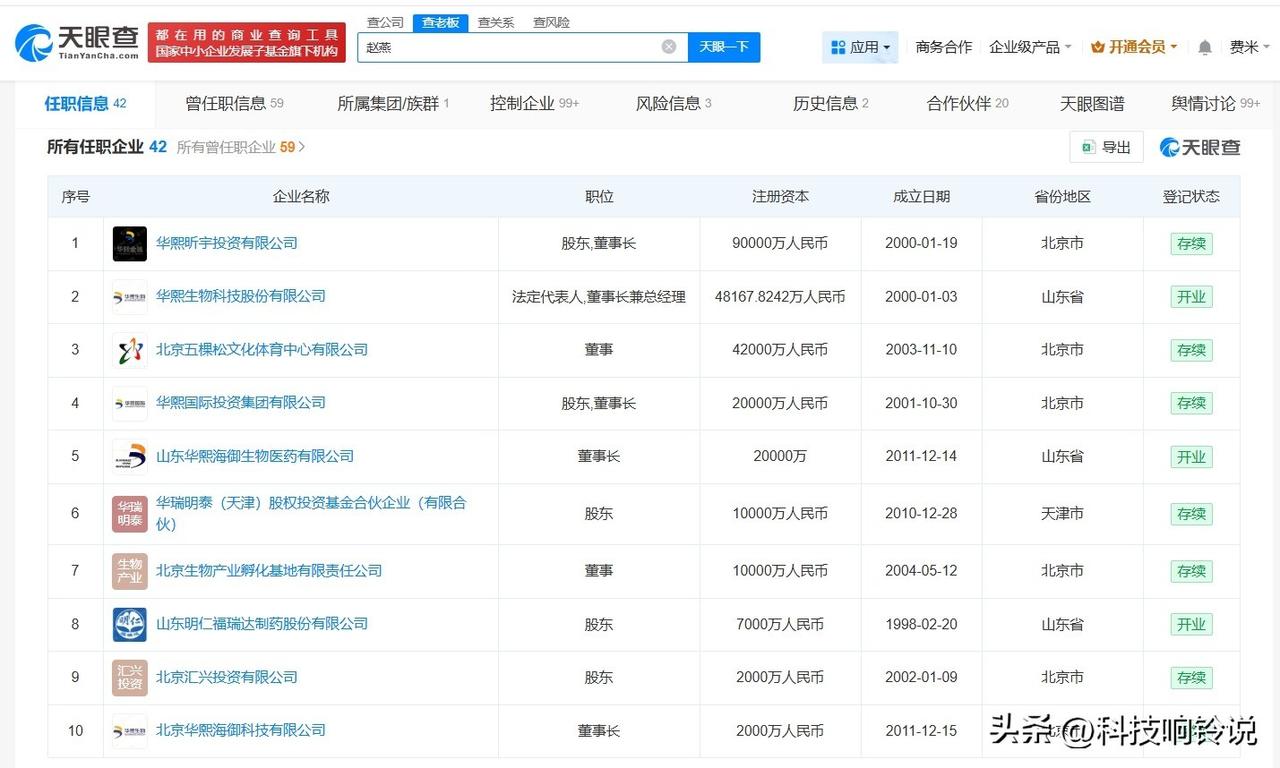1280x768 pixels.
Task: Export table with 导出 button
Action: coord(1106,147)
